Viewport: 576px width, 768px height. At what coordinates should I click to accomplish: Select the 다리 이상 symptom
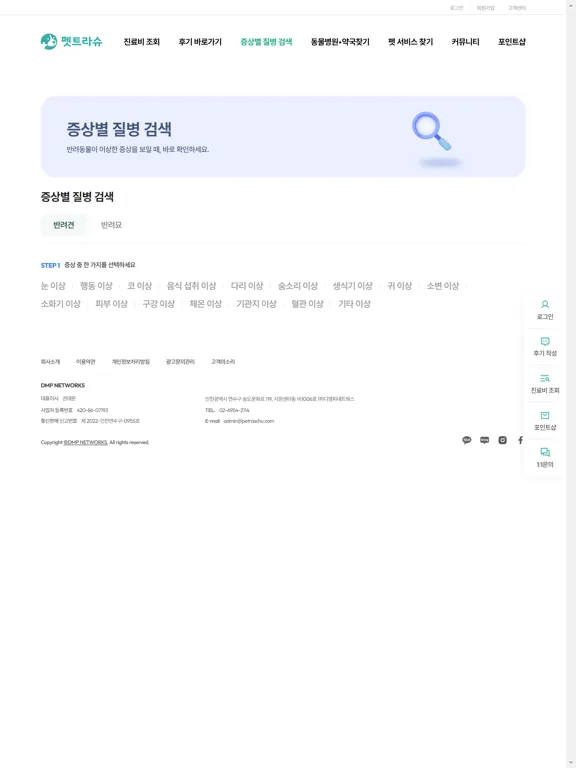247,286
